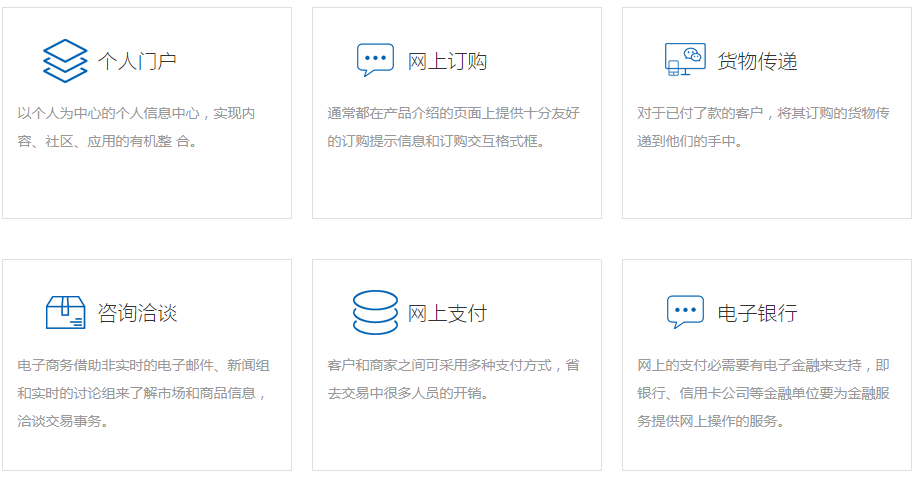The width and height of the screenshot is (918, 477).
Task: Select the 咨询洽谈 heading
Action: 137,313
